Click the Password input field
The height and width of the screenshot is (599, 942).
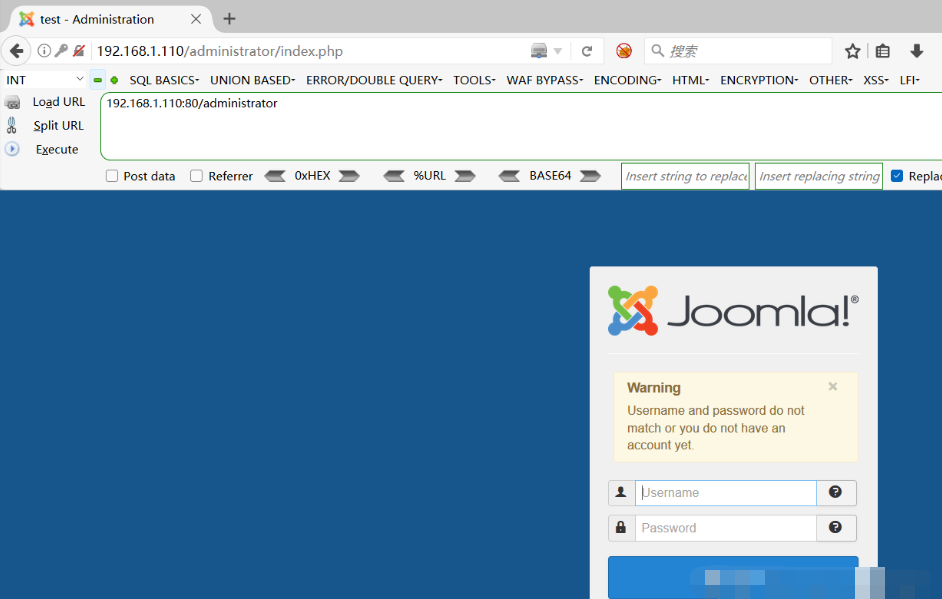pos(726,528)
